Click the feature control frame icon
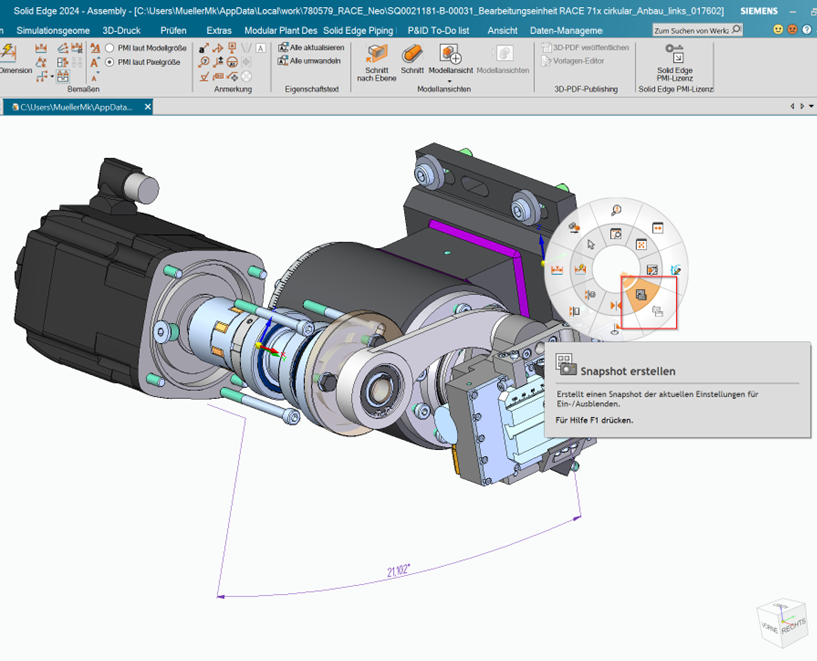The height and width of the screenshot is (661, 817). click(x=218, y=77)
